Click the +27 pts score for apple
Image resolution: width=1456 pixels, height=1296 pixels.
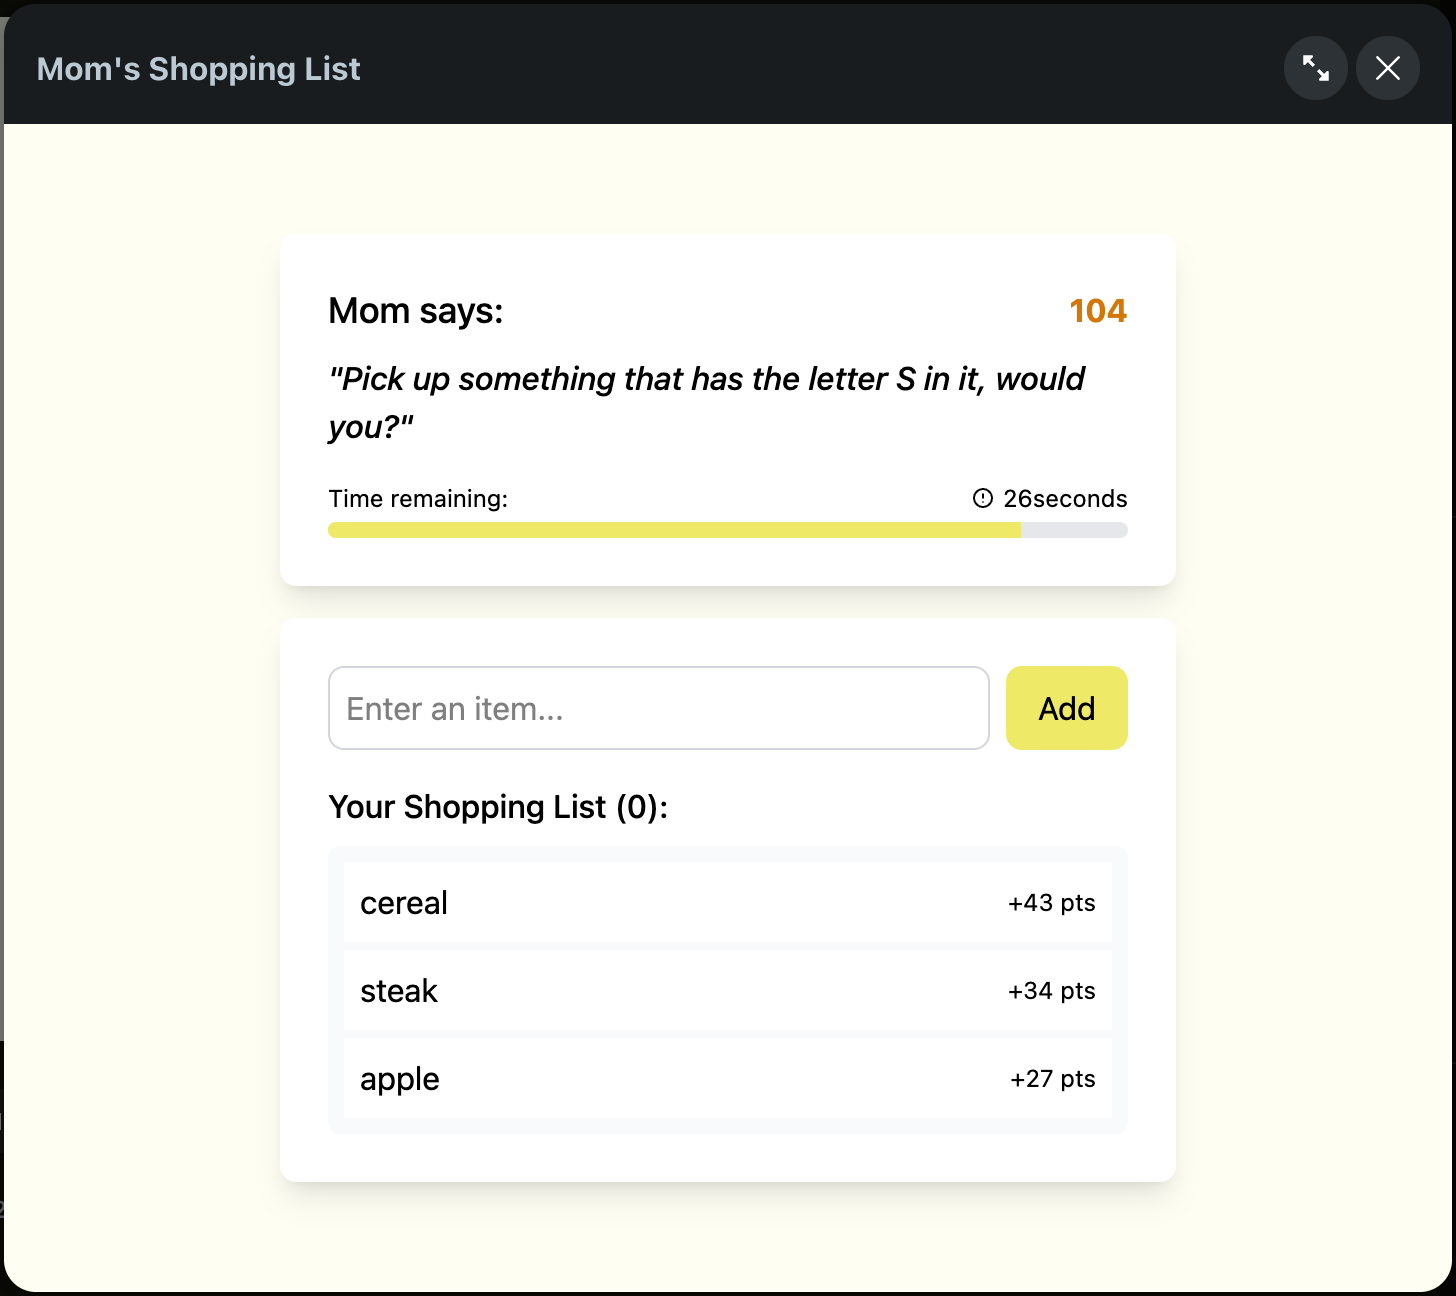pyautogui.click(x=1051, y=1079)
